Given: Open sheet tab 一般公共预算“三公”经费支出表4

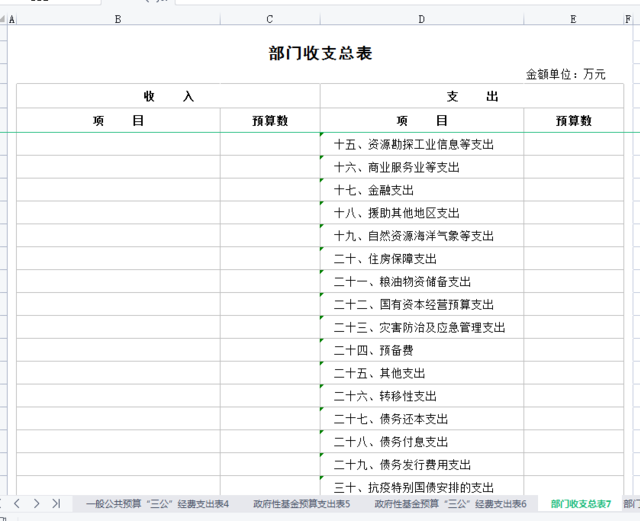Looking at the screenshot, I should [157, 504].
